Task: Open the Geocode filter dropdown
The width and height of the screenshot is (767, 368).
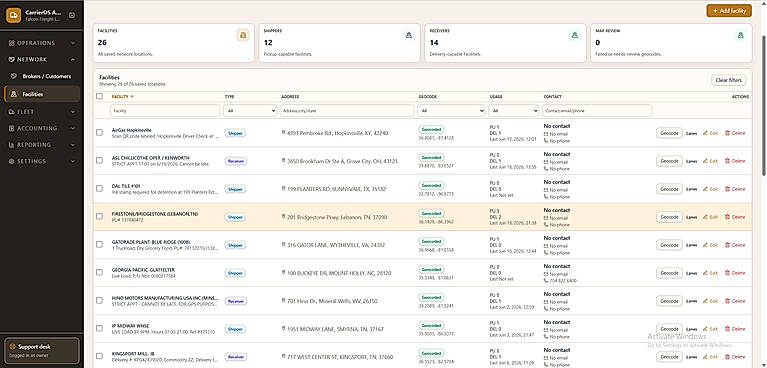Action: [451, 111]
